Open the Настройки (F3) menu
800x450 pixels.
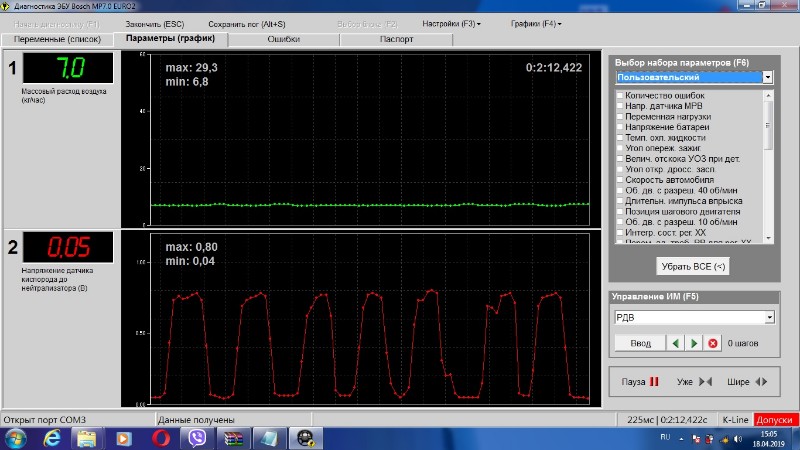pos(451,23)
